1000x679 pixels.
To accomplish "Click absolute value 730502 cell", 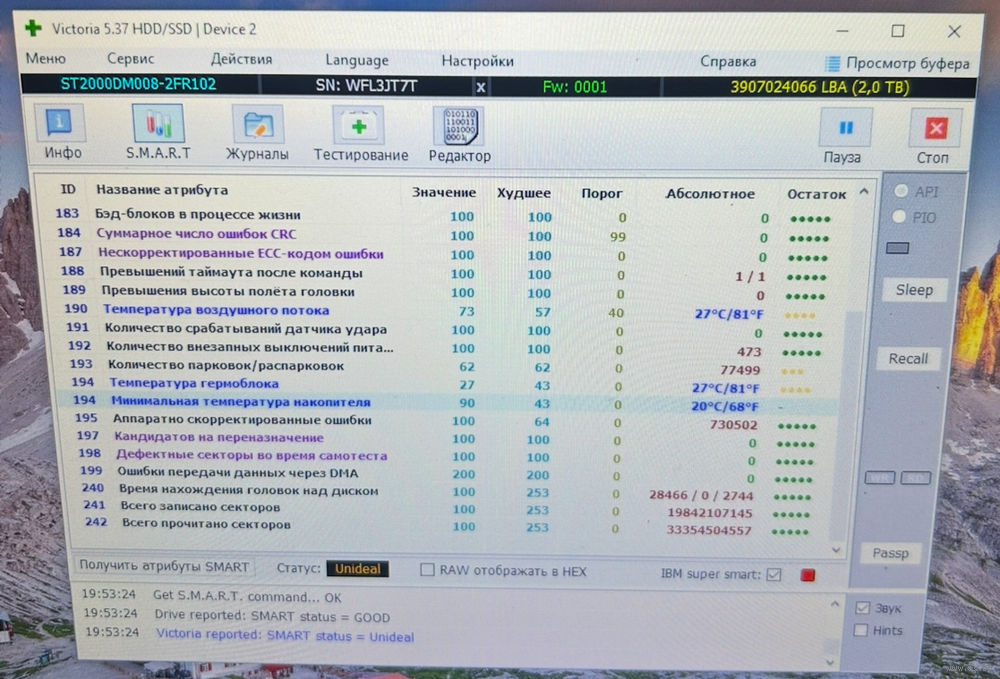I will (x=733, y=425).
